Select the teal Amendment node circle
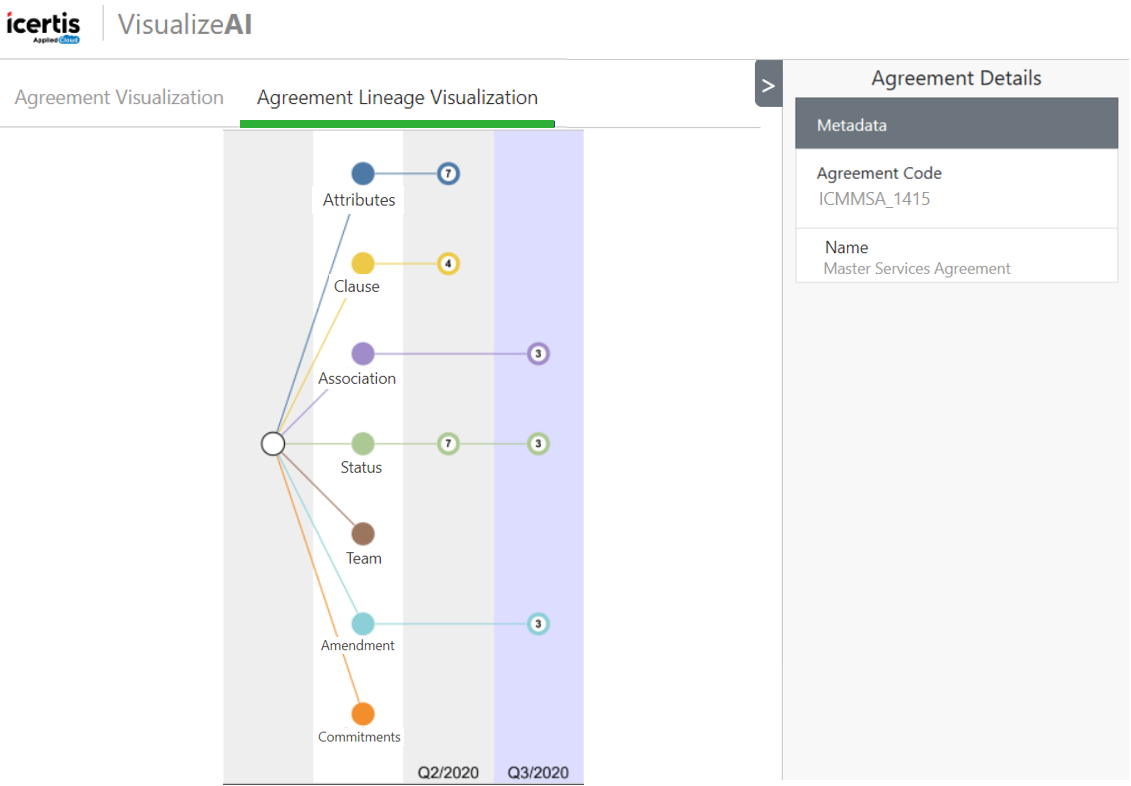The image size is (1131, 786). coord(363,624)
